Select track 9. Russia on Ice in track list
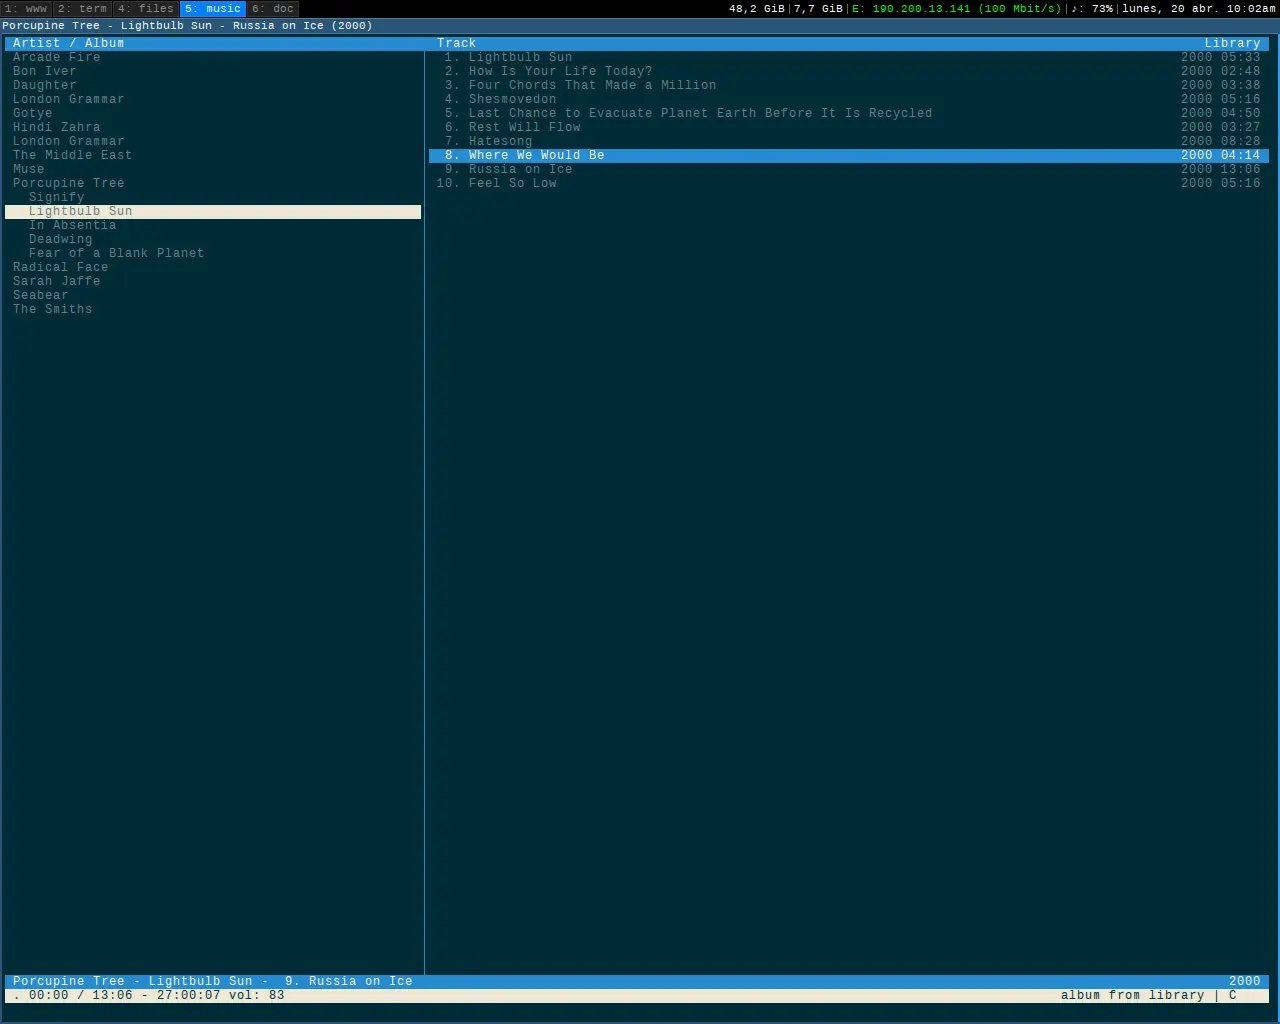The image size is (1280, 1024). tap(849, 170)
